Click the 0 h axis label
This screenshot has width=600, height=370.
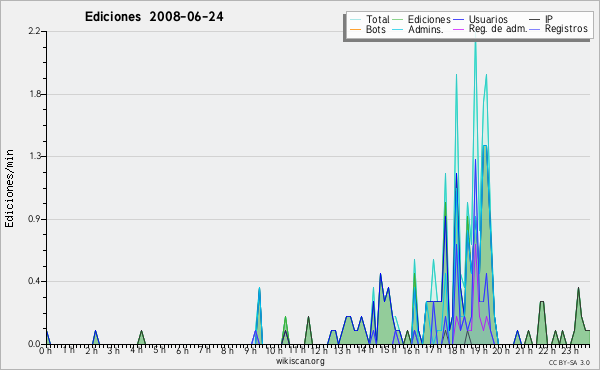tap(46, 351)
